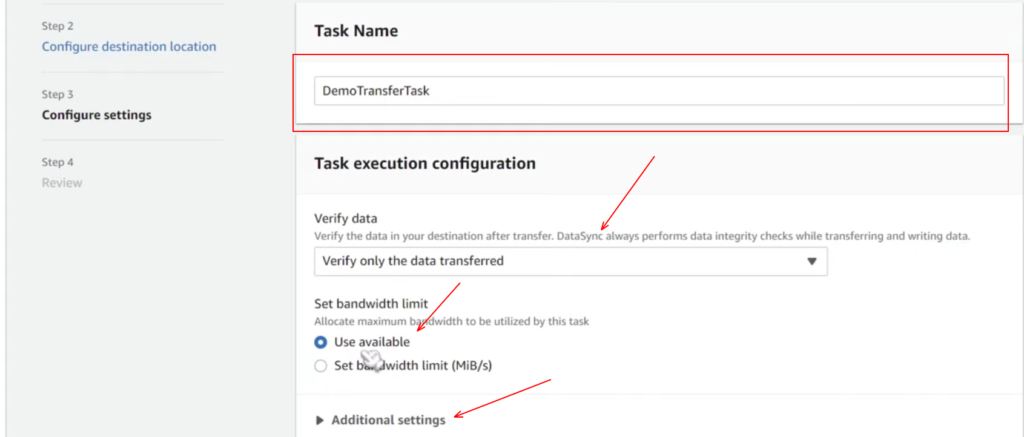This screenshot has height=437, width=1024.
Task: Select the Set bandwidth limit (MiB/s) radio button
Action: (x=320, y=366)
